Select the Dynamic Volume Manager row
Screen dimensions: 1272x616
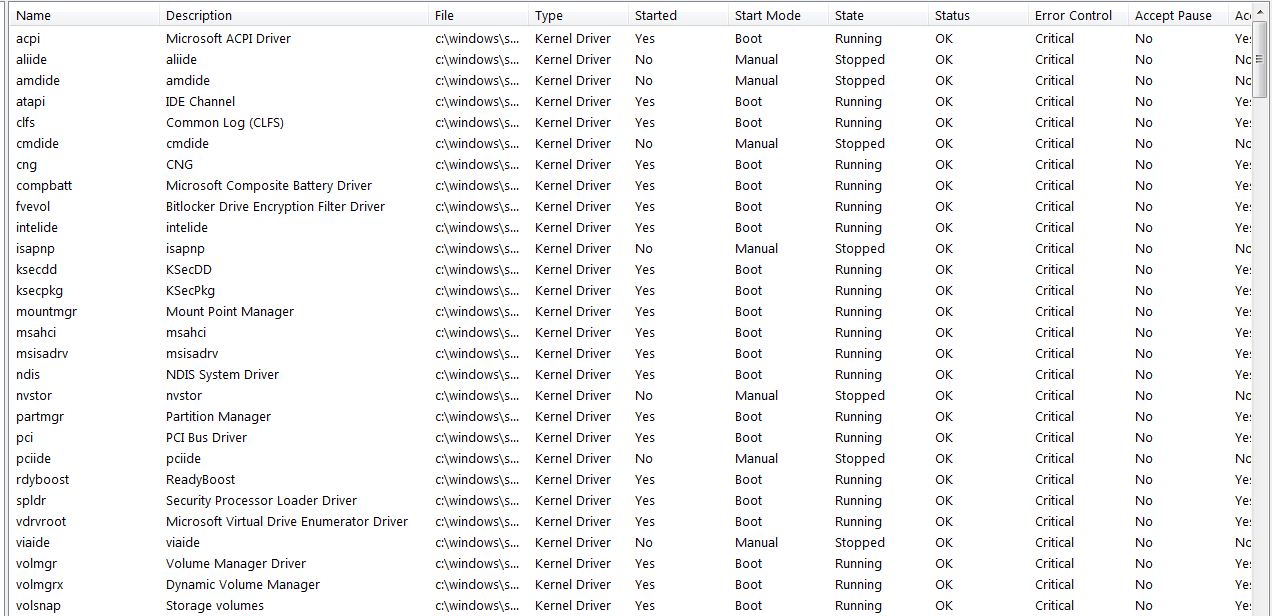[x=640, y=584]
